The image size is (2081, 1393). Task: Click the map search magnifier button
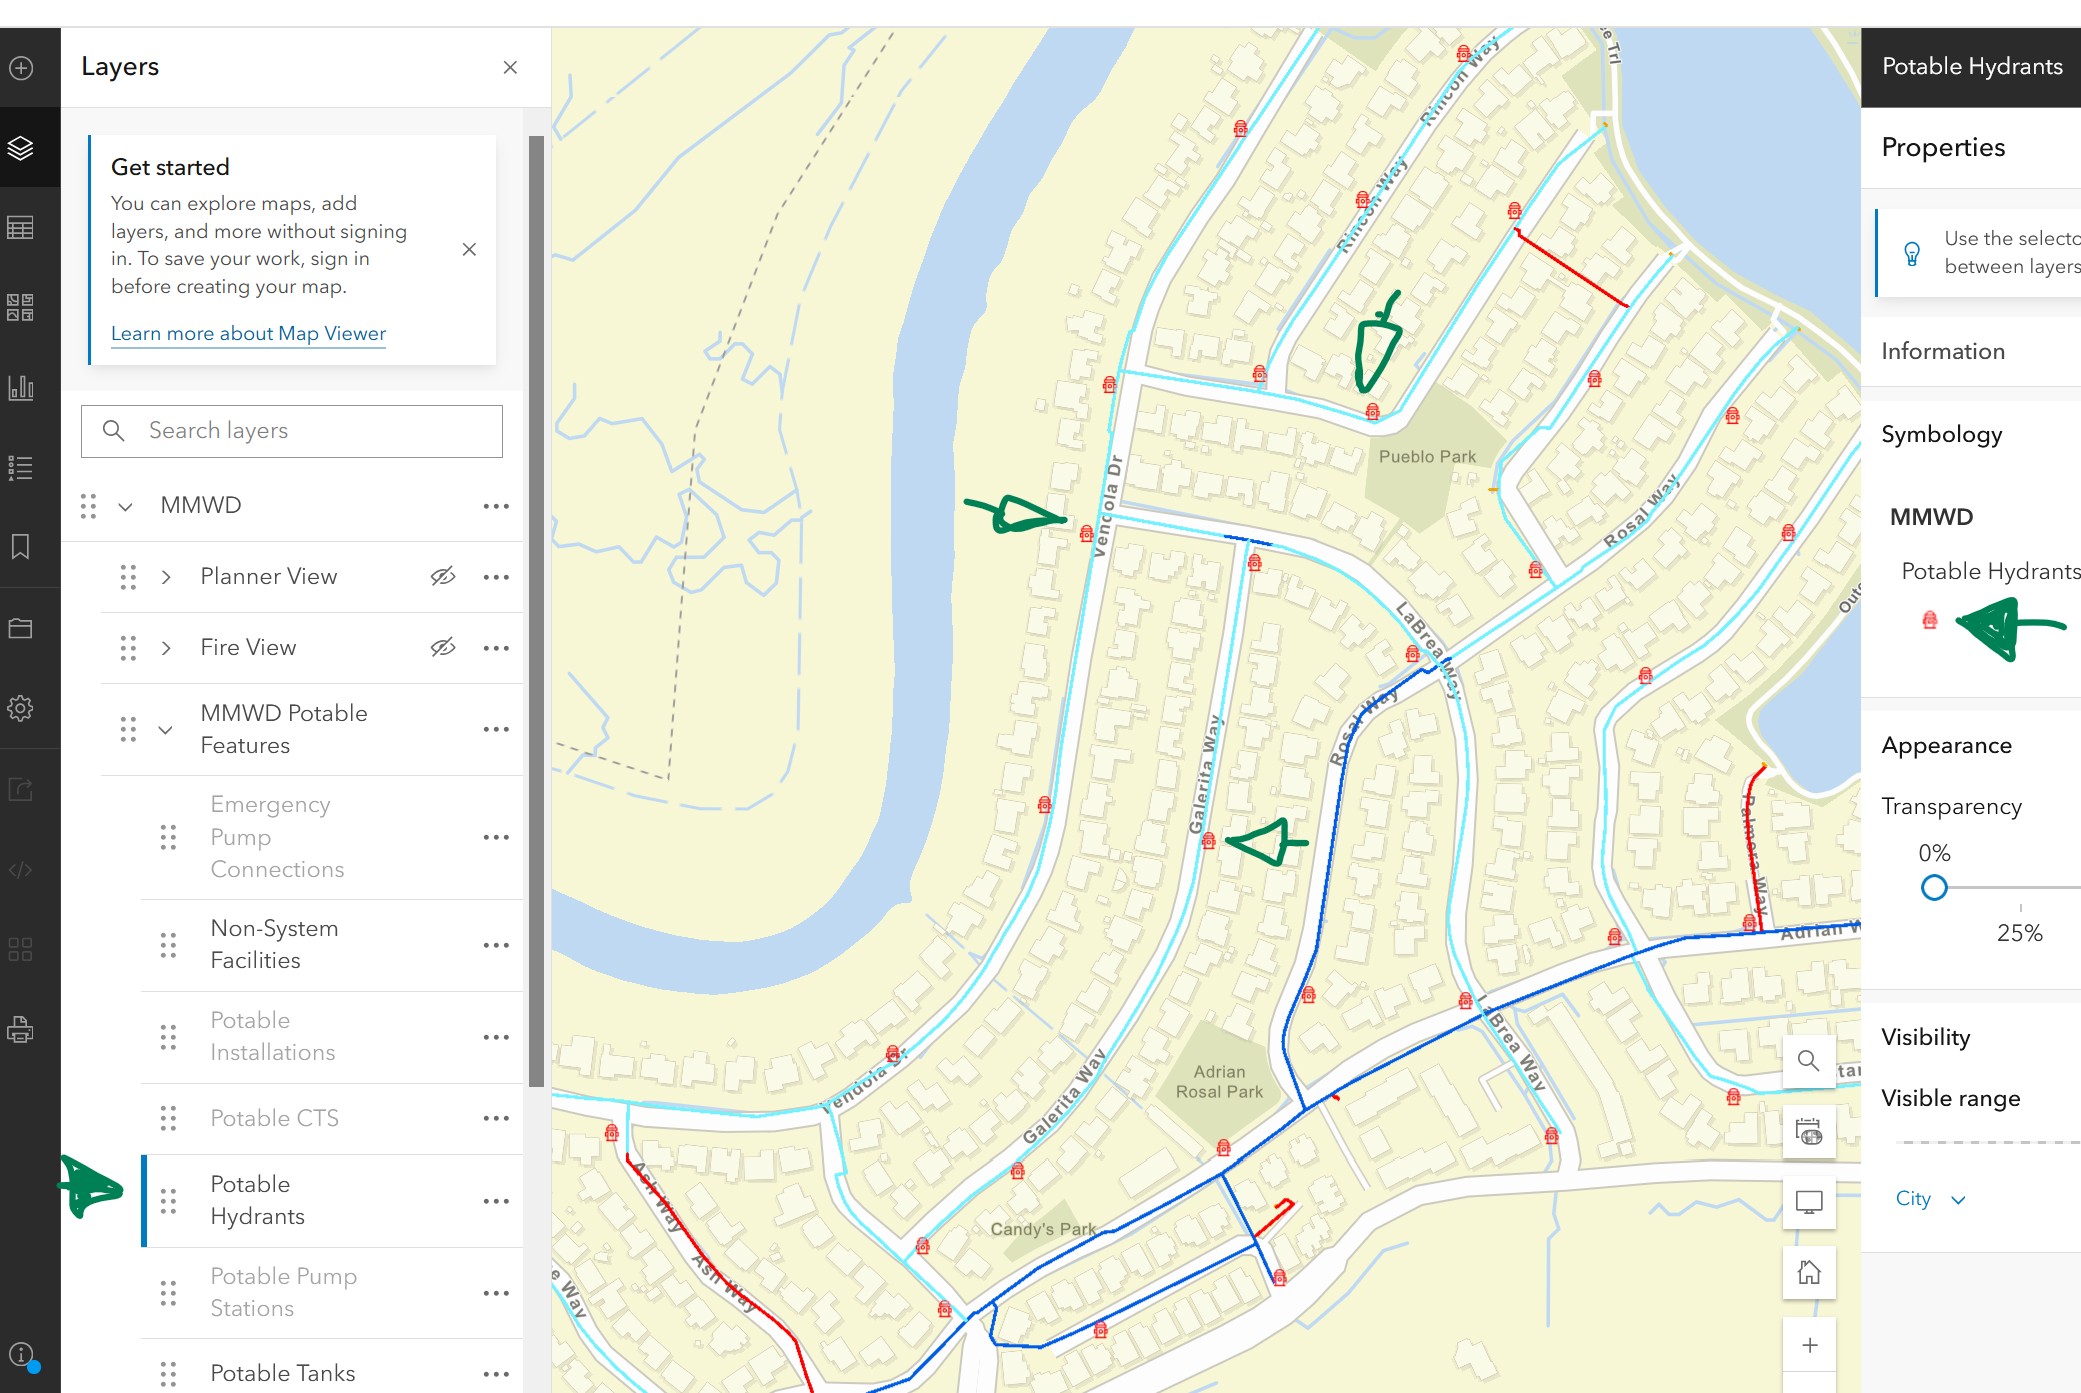(x=1808, y=1060)
